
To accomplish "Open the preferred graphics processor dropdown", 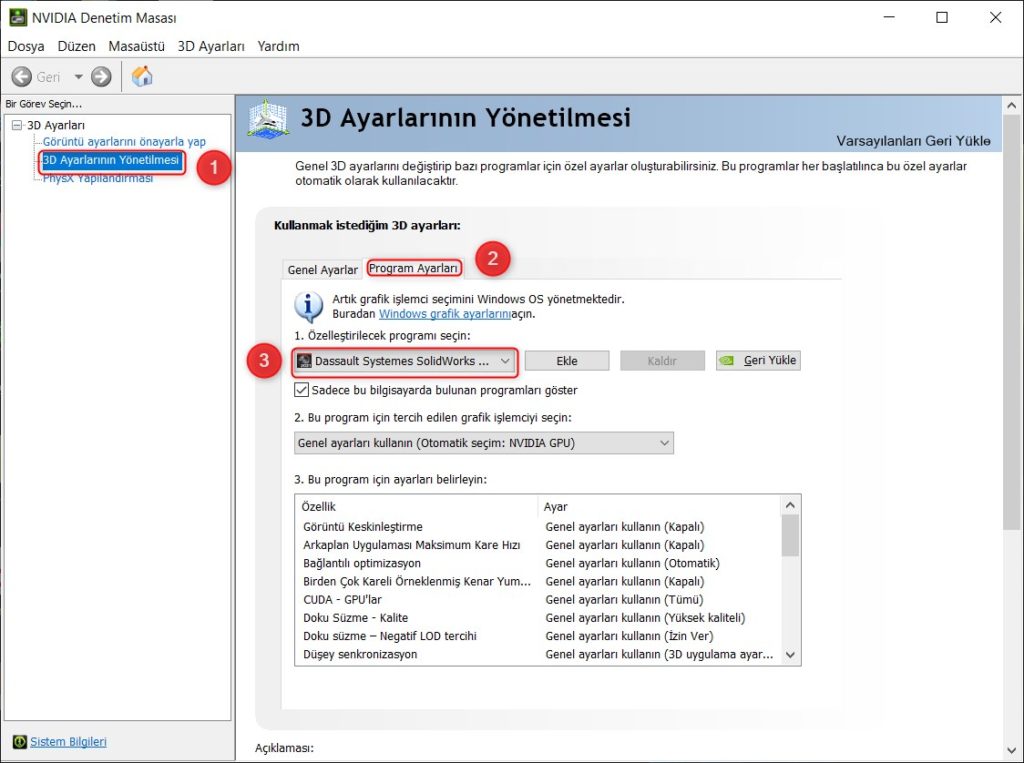I will (x=483, y=443).
